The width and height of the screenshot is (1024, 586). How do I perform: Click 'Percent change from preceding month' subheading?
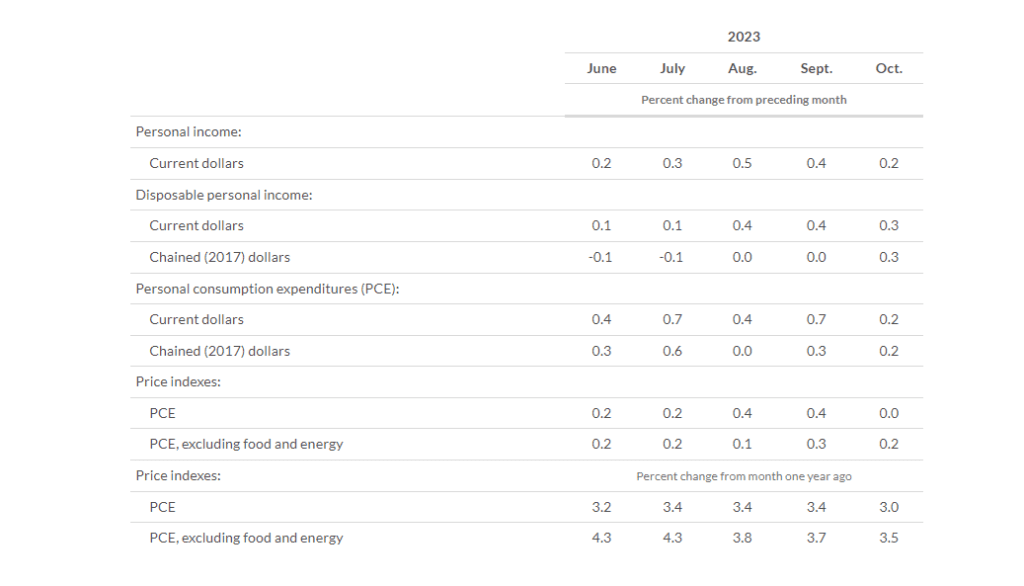[743, 100]
